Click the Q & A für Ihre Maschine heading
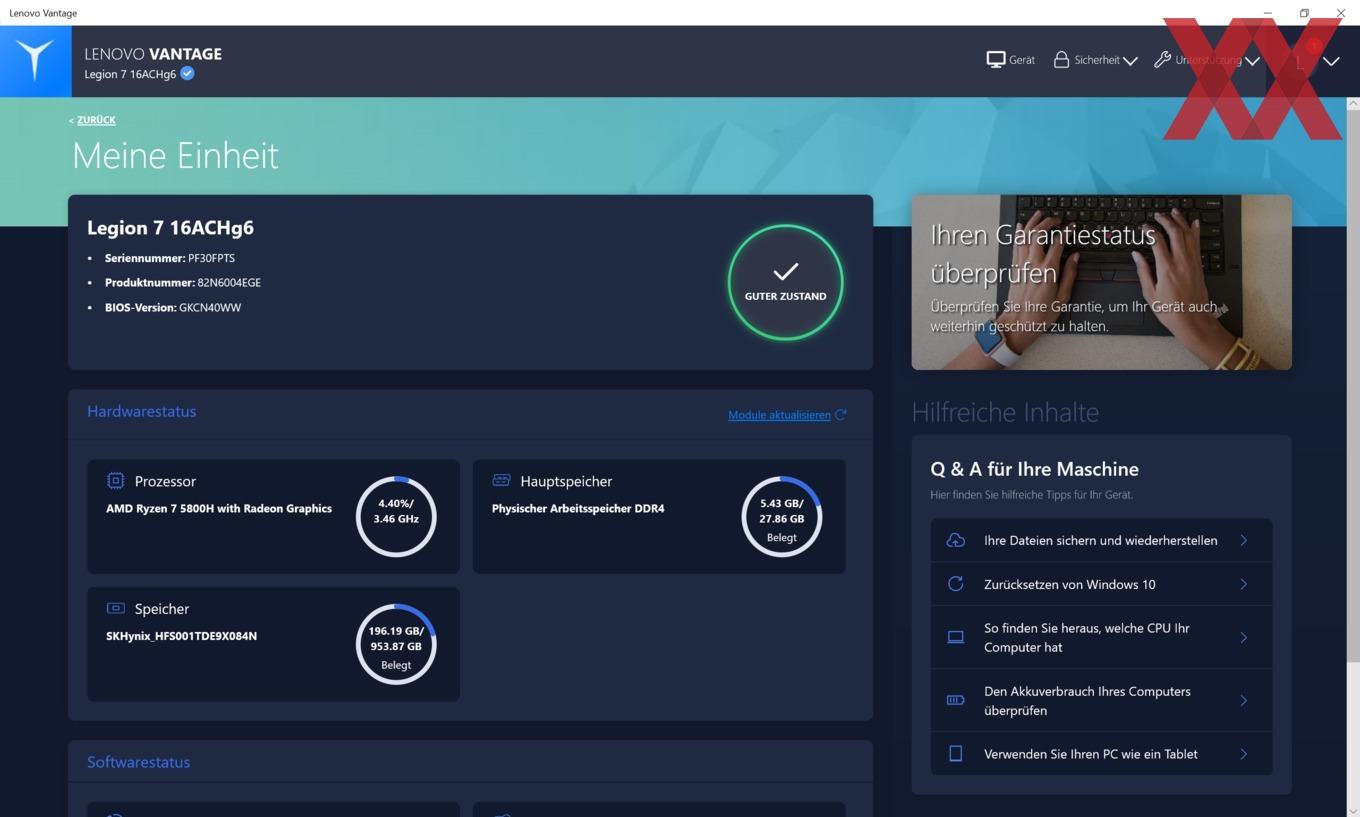 1034,469
